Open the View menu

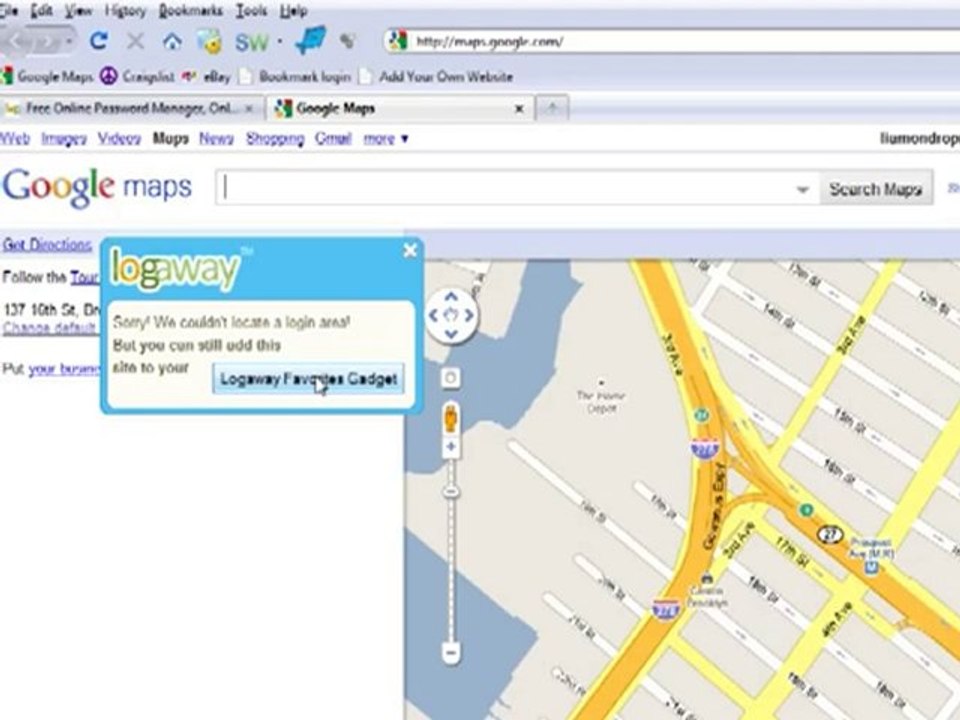click(78, 10)
